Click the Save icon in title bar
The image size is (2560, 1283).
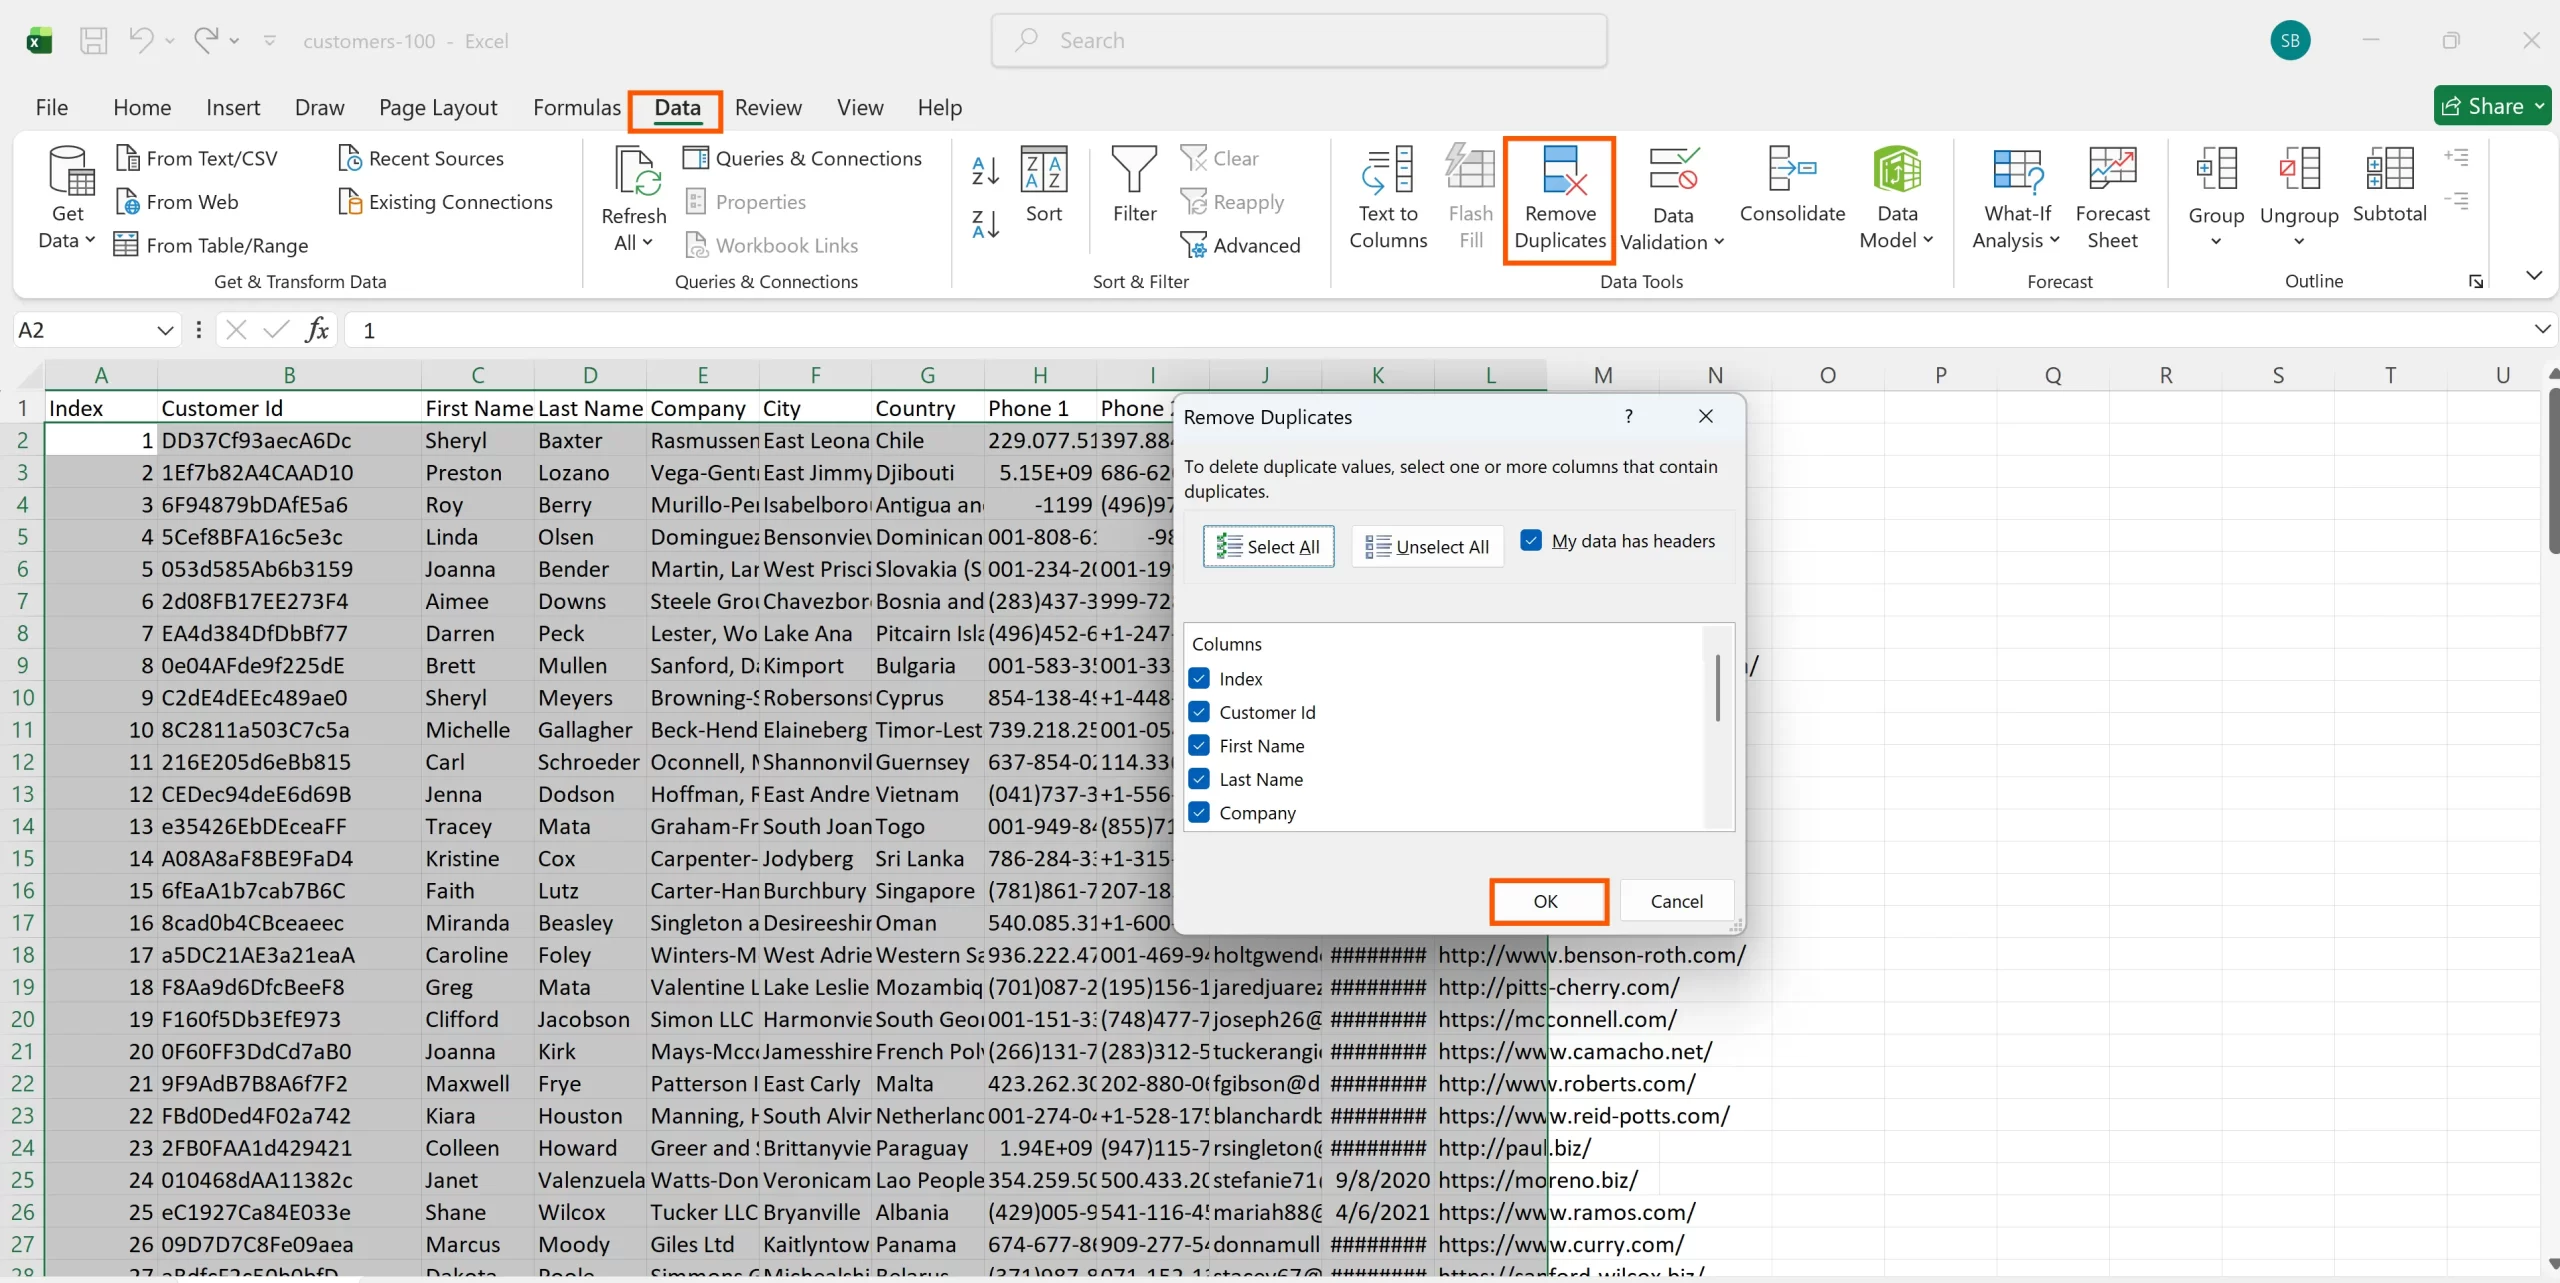[93, 41]
